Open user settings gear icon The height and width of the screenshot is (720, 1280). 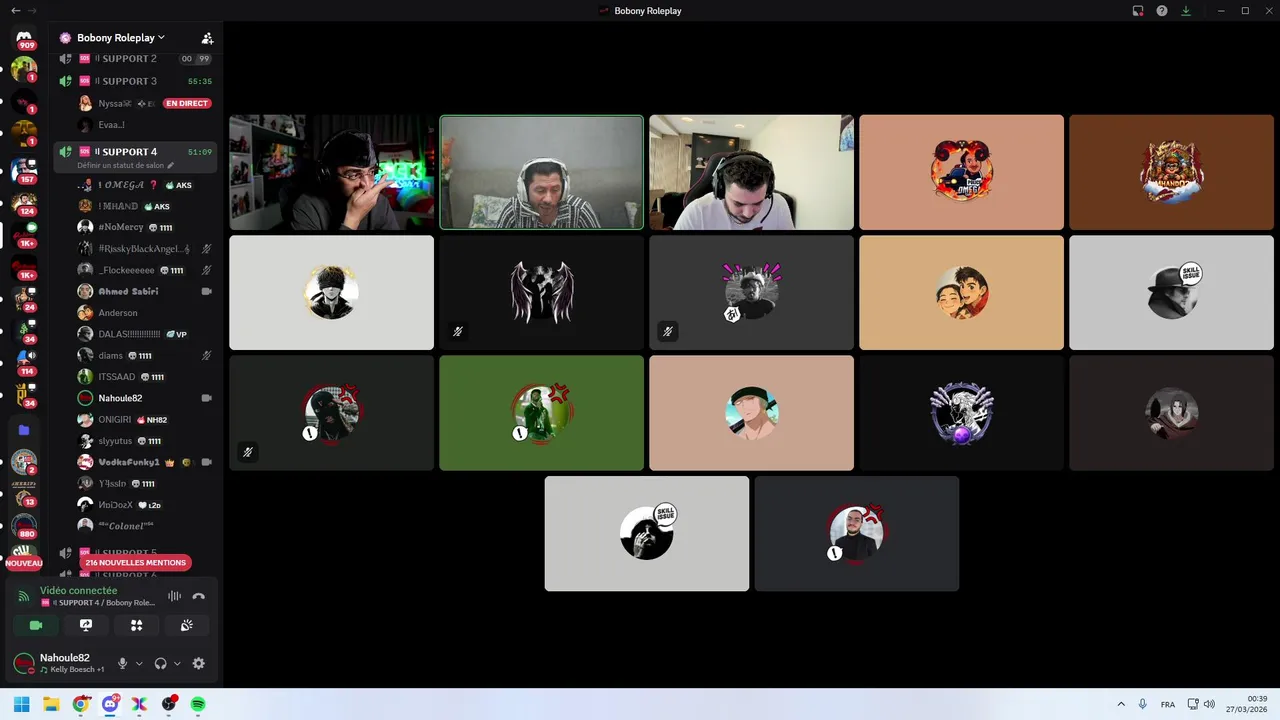[x=198, y=663]
